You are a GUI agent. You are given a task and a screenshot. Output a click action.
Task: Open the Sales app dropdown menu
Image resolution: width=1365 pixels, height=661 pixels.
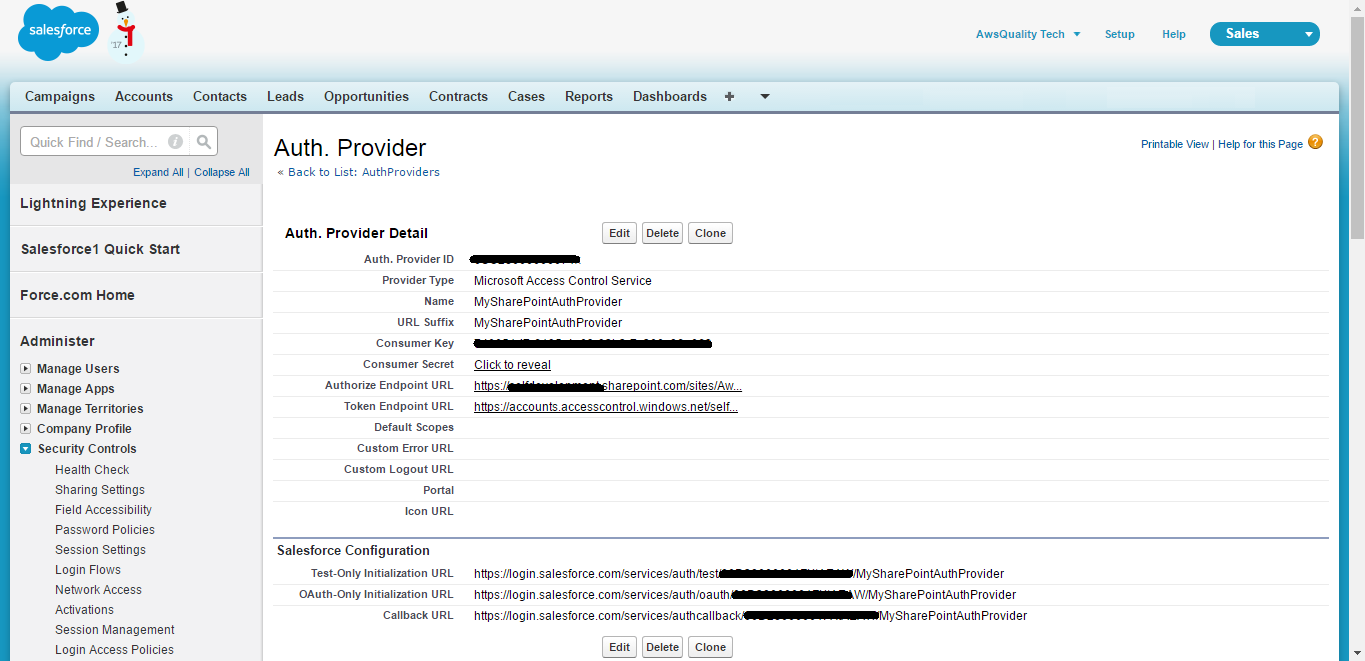1265,34
